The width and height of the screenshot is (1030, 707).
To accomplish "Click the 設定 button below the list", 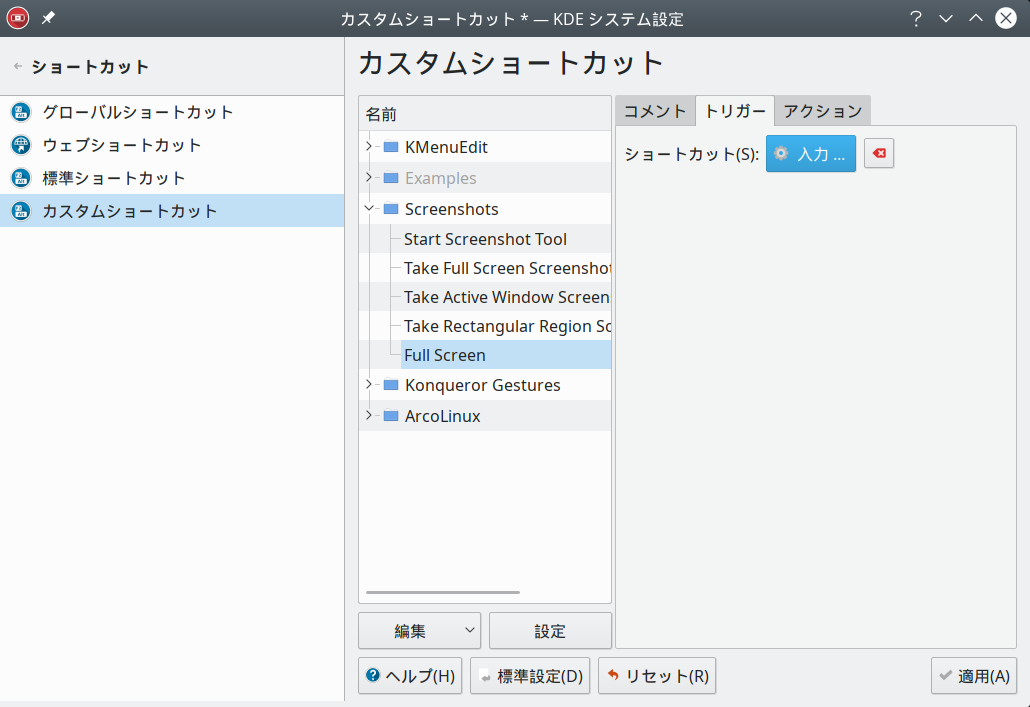I will [550, 631].
